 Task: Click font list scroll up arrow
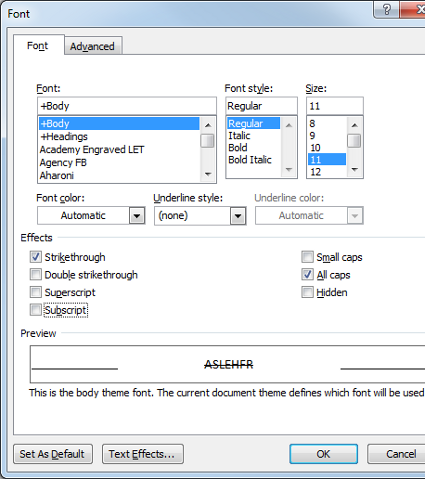208,125
